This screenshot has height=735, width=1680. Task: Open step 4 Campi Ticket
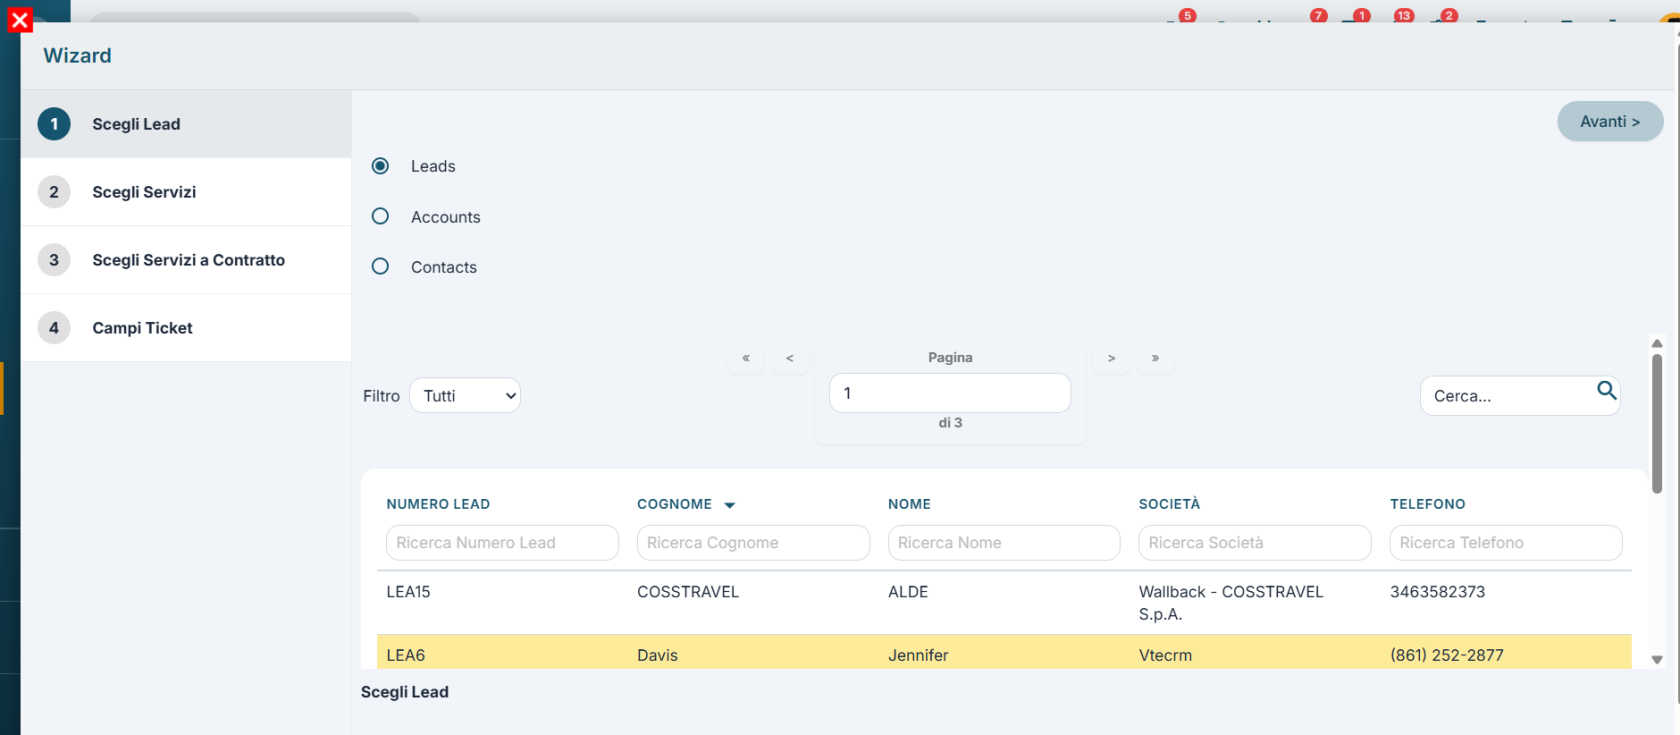186,328
